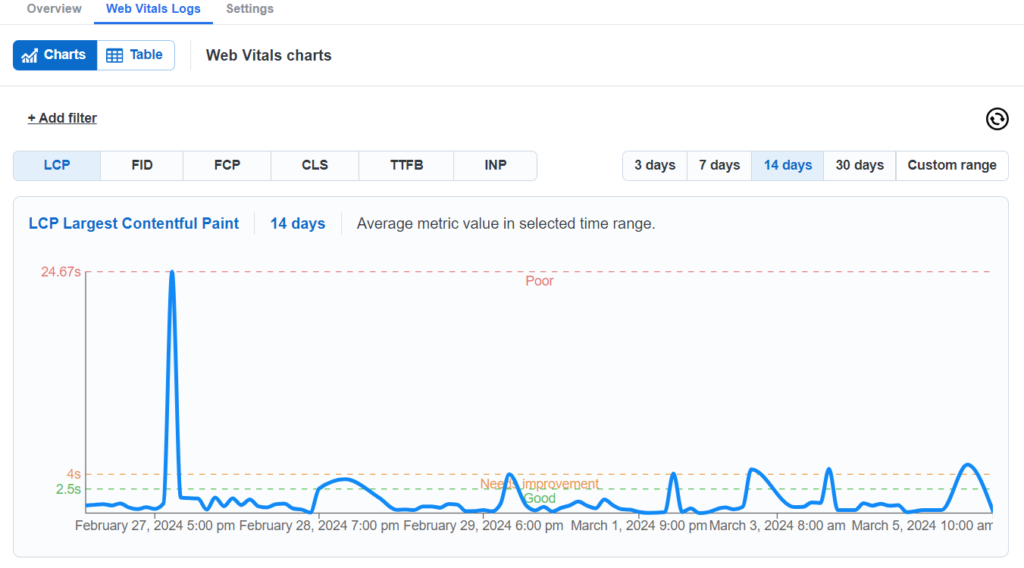The height and width of the screenshot is (568, 1024).
Task: Click the February 27, 2024 5:00 pm label
Action: tap(155, 526)
